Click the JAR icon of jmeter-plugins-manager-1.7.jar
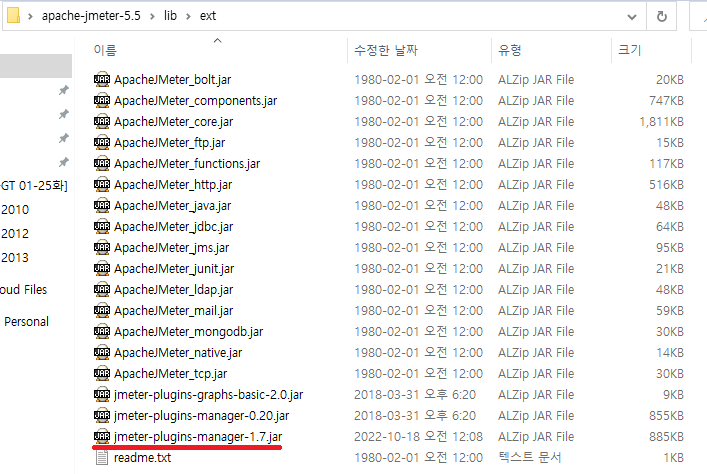Image resolution: width=707 pixels, height=474 pixels. click(x=102, y=436)
